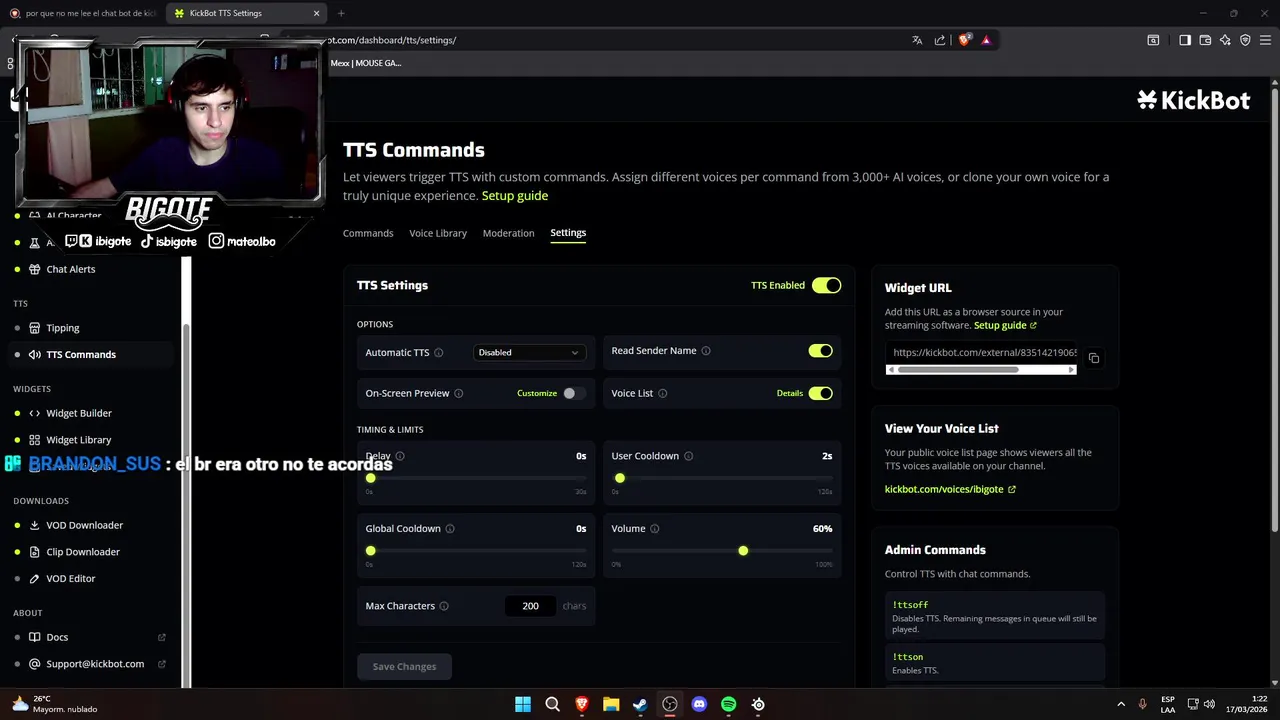The height and width of the screenshot is (720, 1280).
Task: Click the Details link for Voice List
Action: (790, 393)
